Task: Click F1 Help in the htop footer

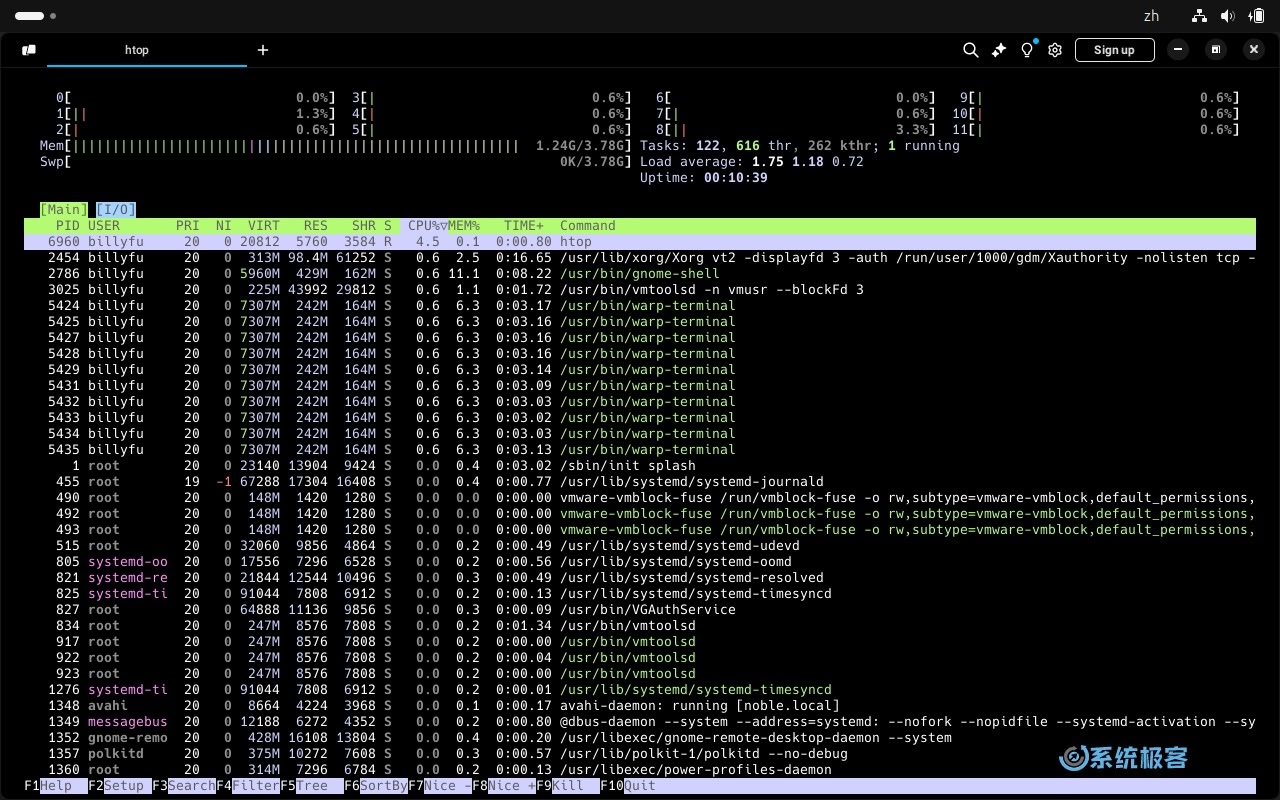Action: coord(56,786)
